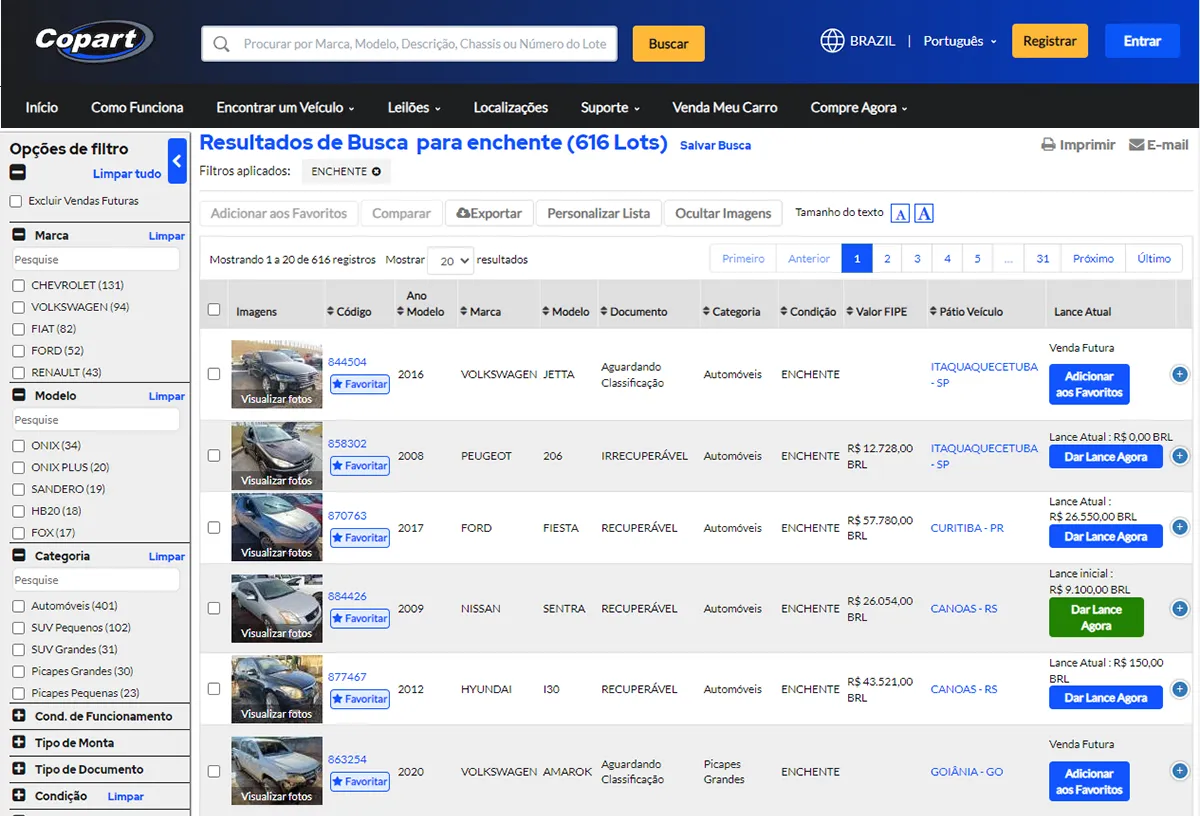Click the Copart logo
Screen dimensions: 1200x816
tap(94, 41)
